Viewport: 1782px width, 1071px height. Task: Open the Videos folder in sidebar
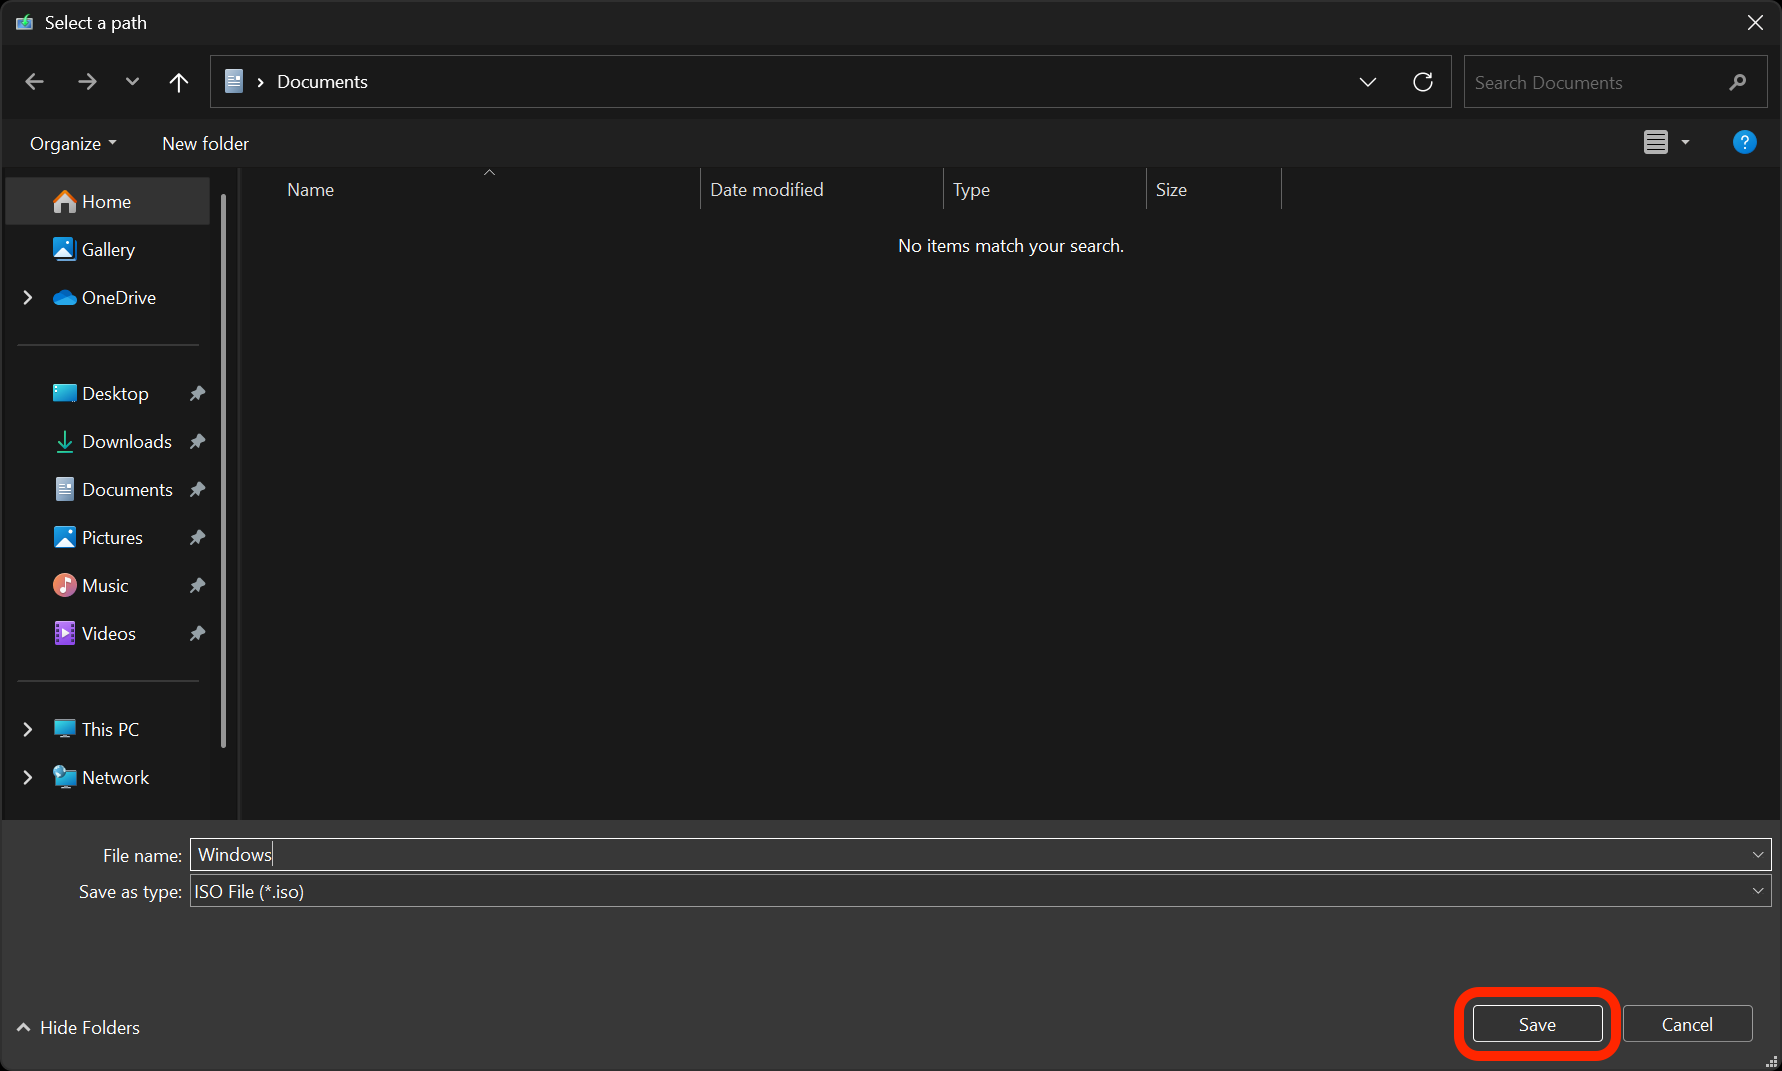[108, 634]
